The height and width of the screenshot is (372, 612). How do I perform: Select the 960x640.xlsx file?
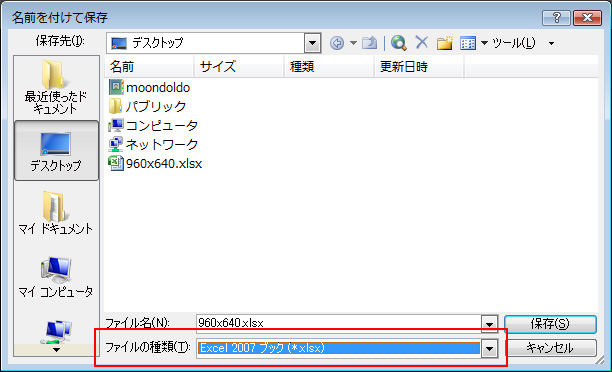155,164
